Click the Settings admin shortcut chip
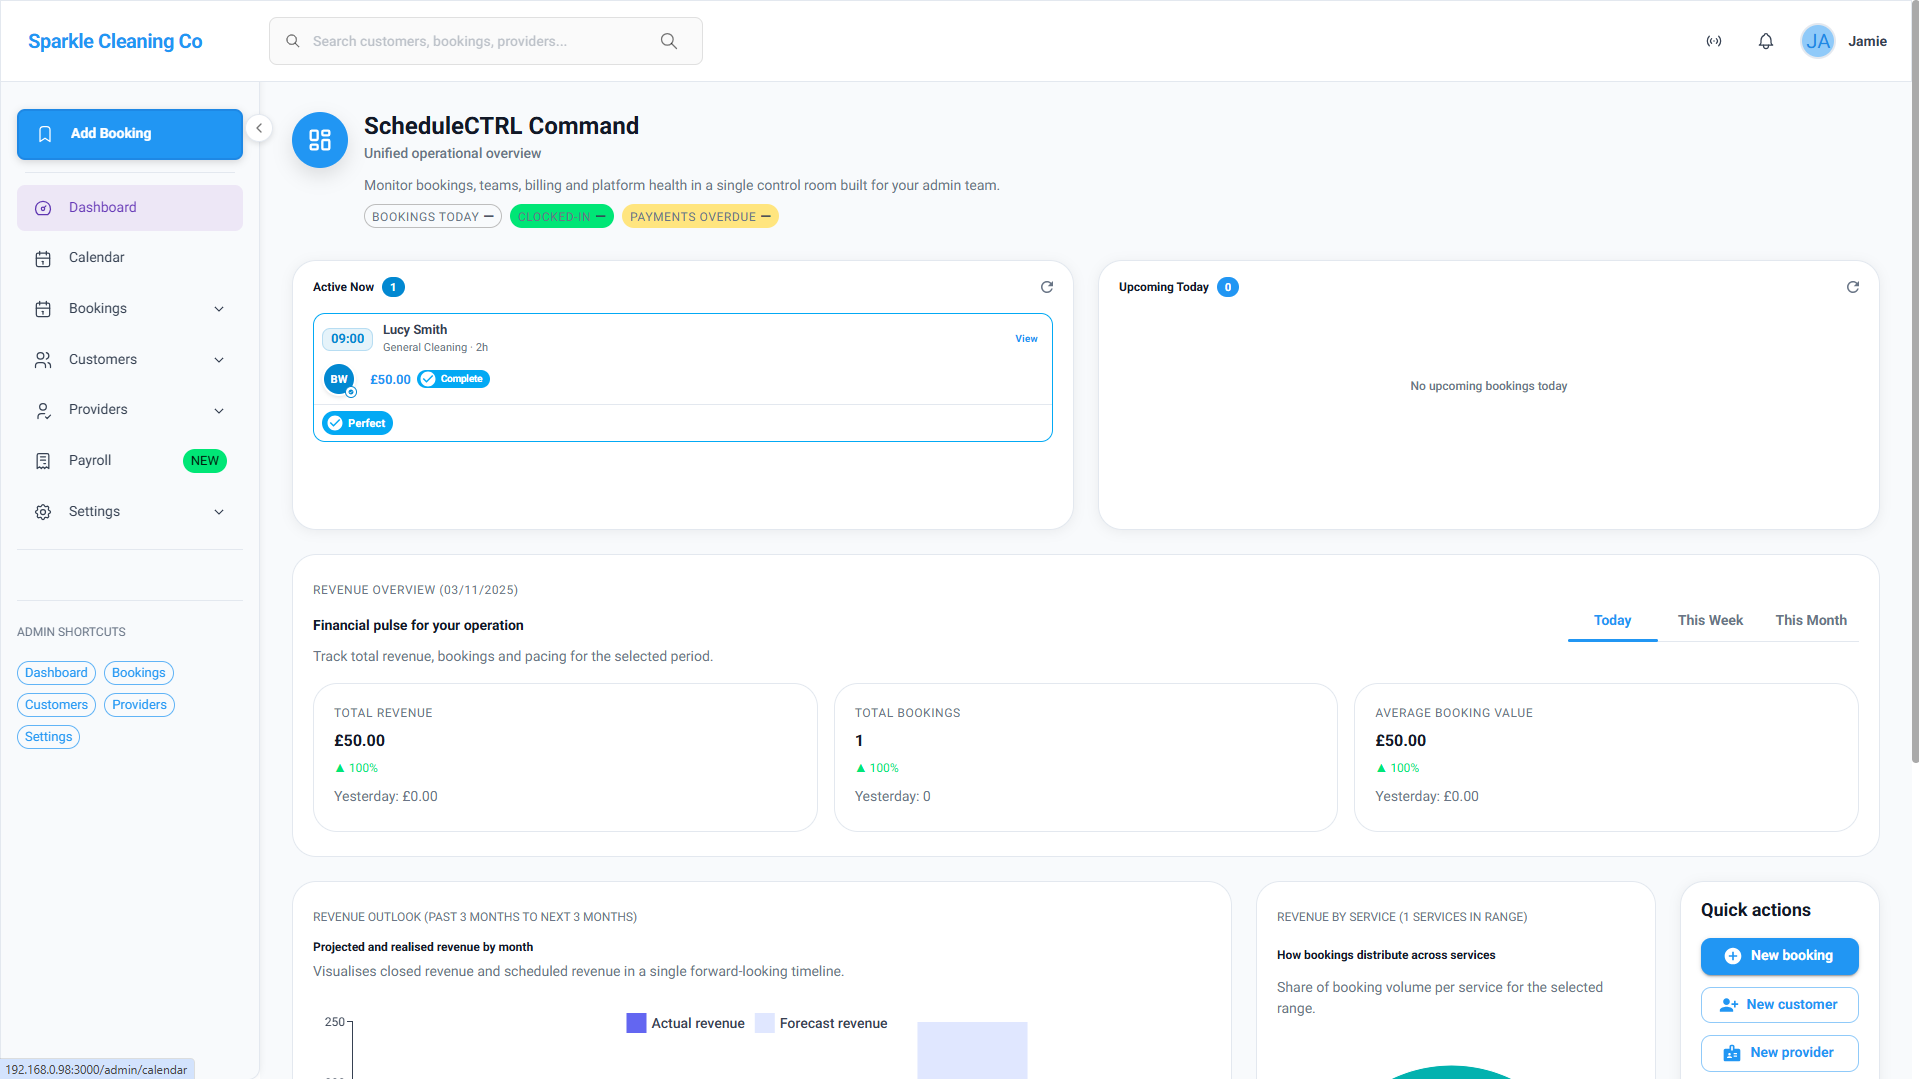 (x=48, y=737)
